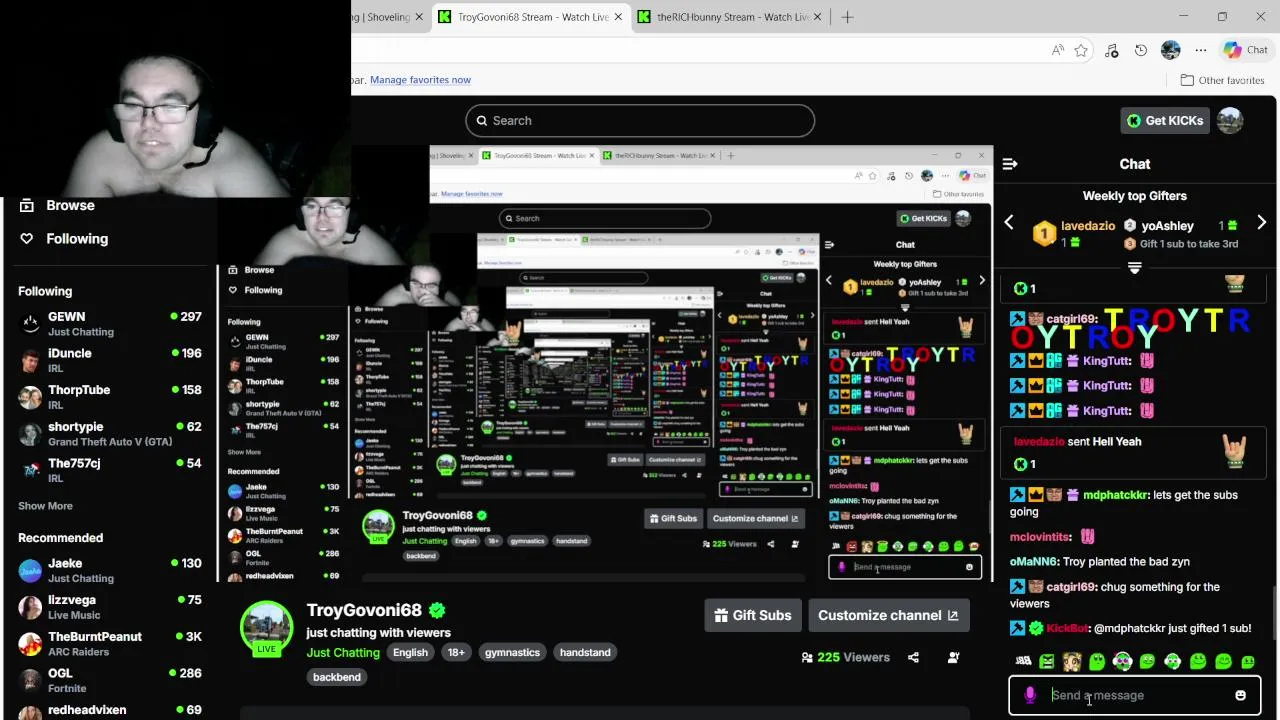Insert the first quick emote in chat

click(x=1023, y=661)
